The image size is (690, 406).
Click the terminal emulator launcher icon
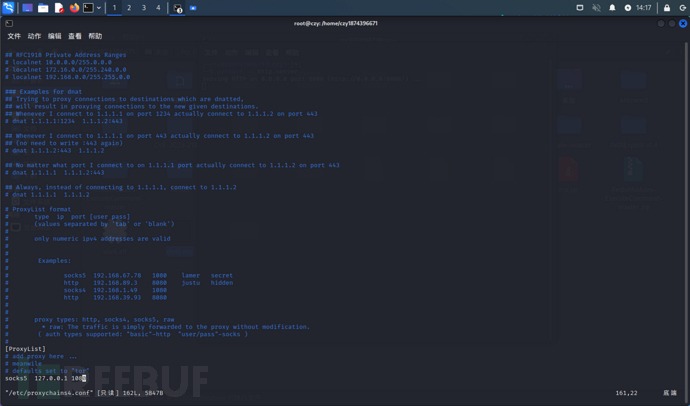click(x=88, y=8)
